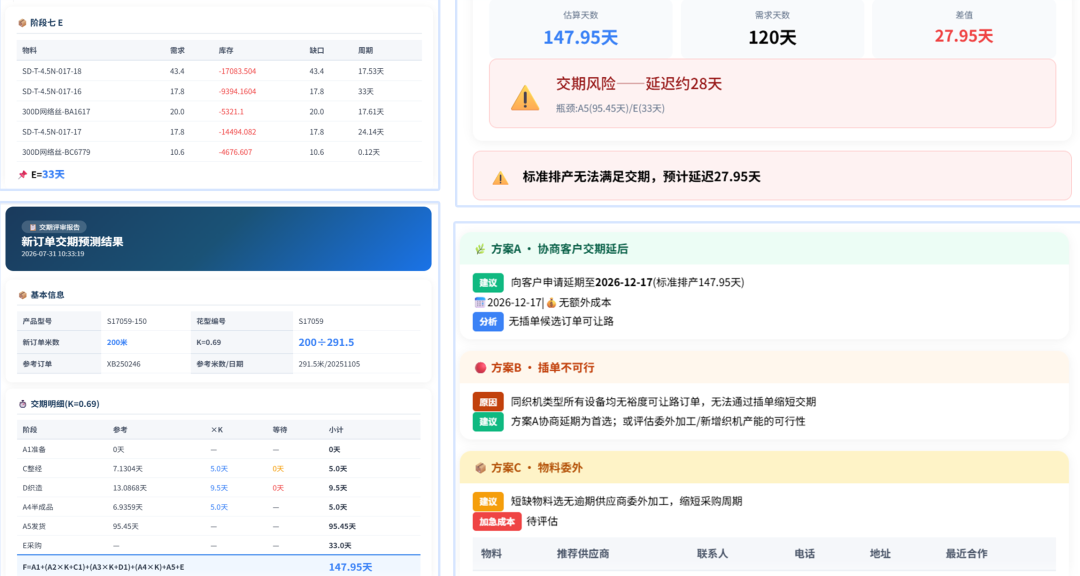
Task: Click the A4半成品 stage row
Action: 219,507
